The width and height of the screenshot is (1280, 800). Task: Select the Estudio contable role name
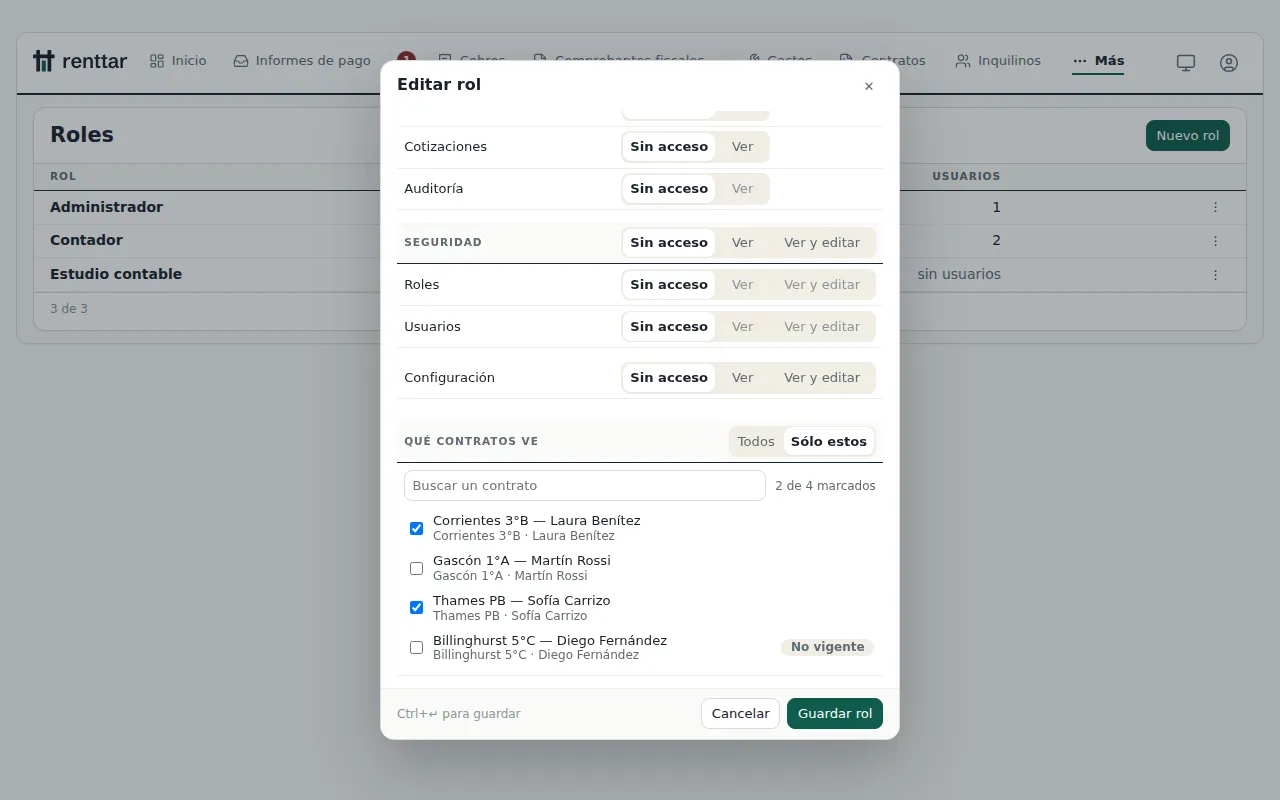[116, 274]
